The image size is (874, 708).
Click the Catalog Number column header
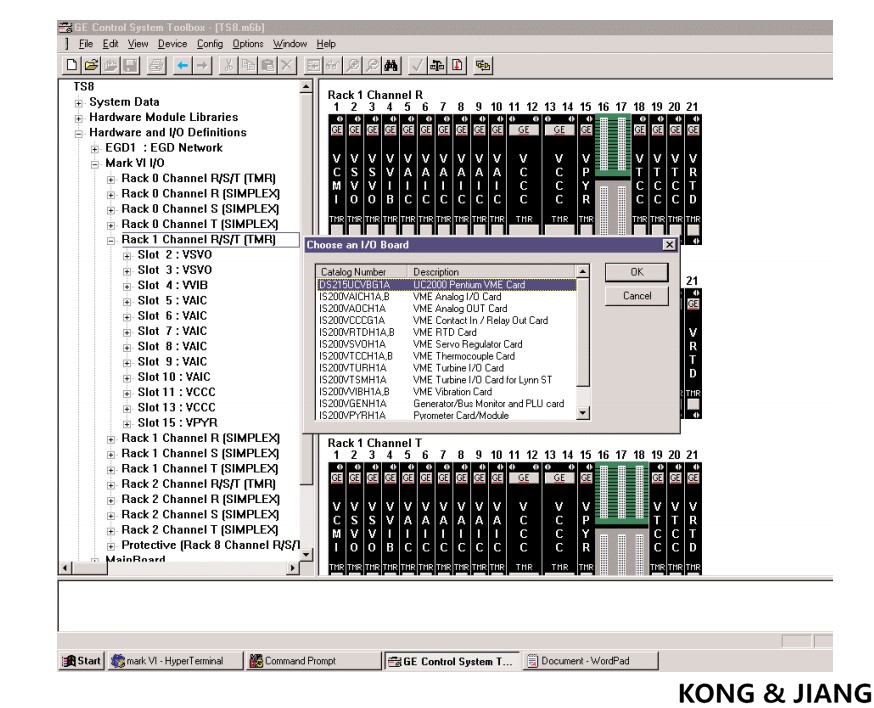362,271
